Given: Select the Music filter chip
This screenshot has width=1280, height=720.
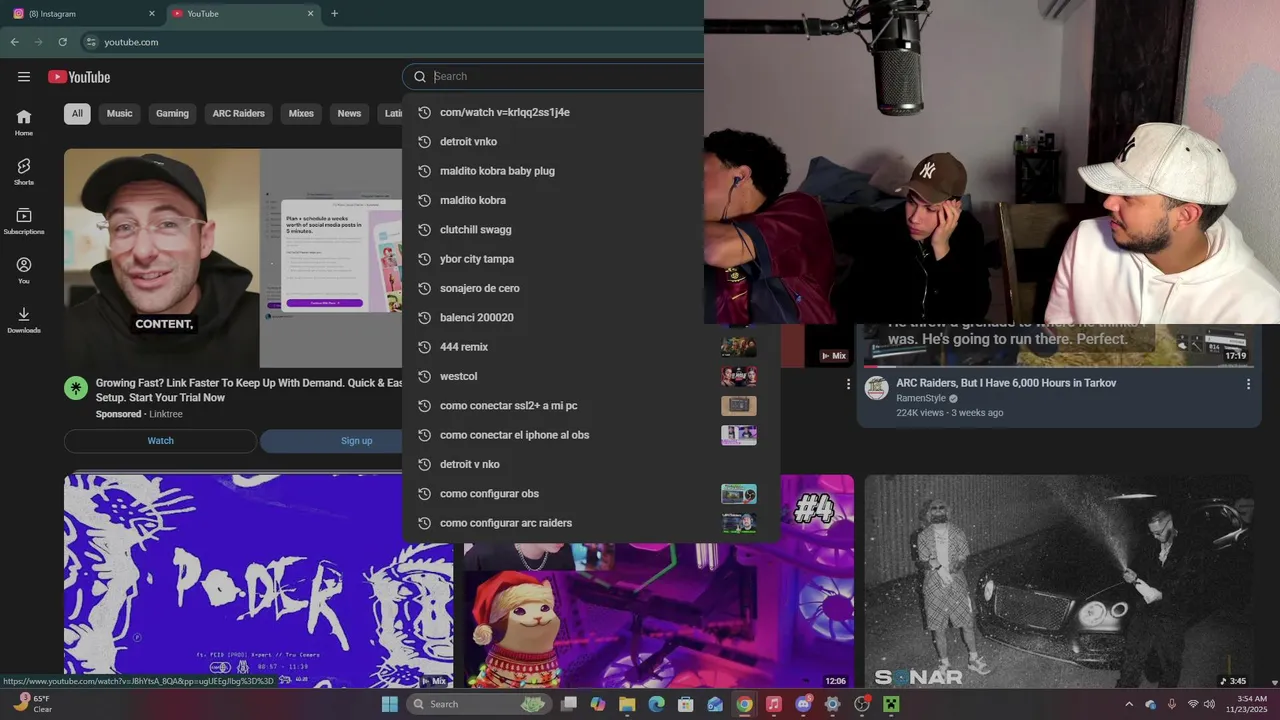Looking at the screenshot, I should click(120, 113).
